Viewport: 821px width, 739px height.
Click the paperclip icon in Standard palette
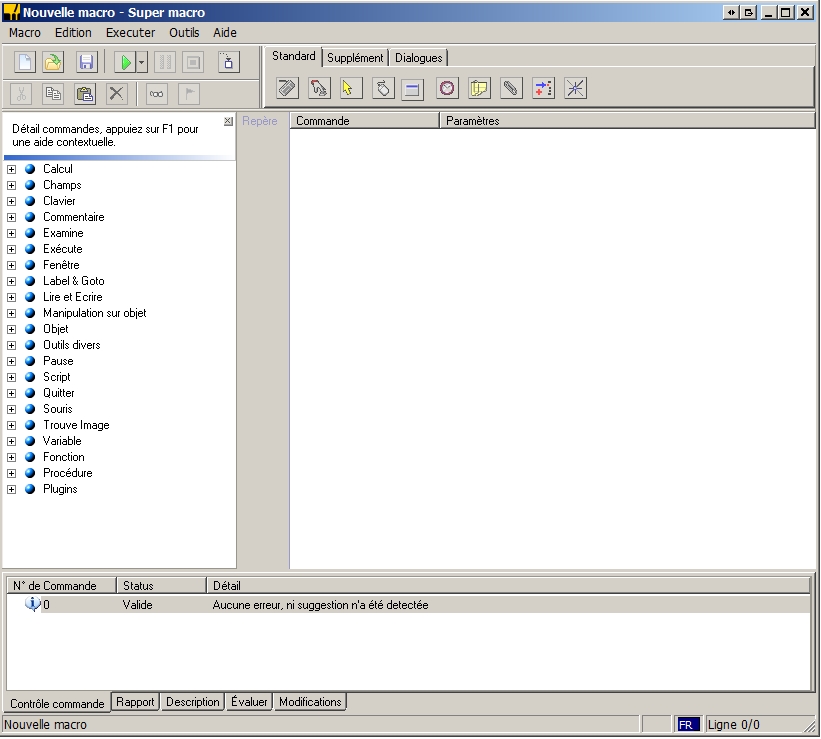pos(511,88)
